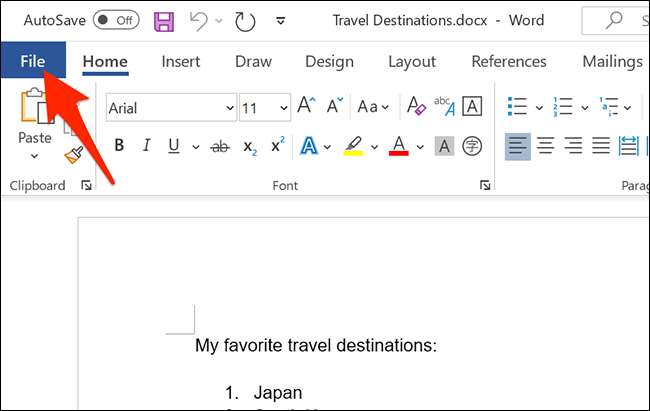
Task: Expand the Paste options arrow
Action: [35, 156]
